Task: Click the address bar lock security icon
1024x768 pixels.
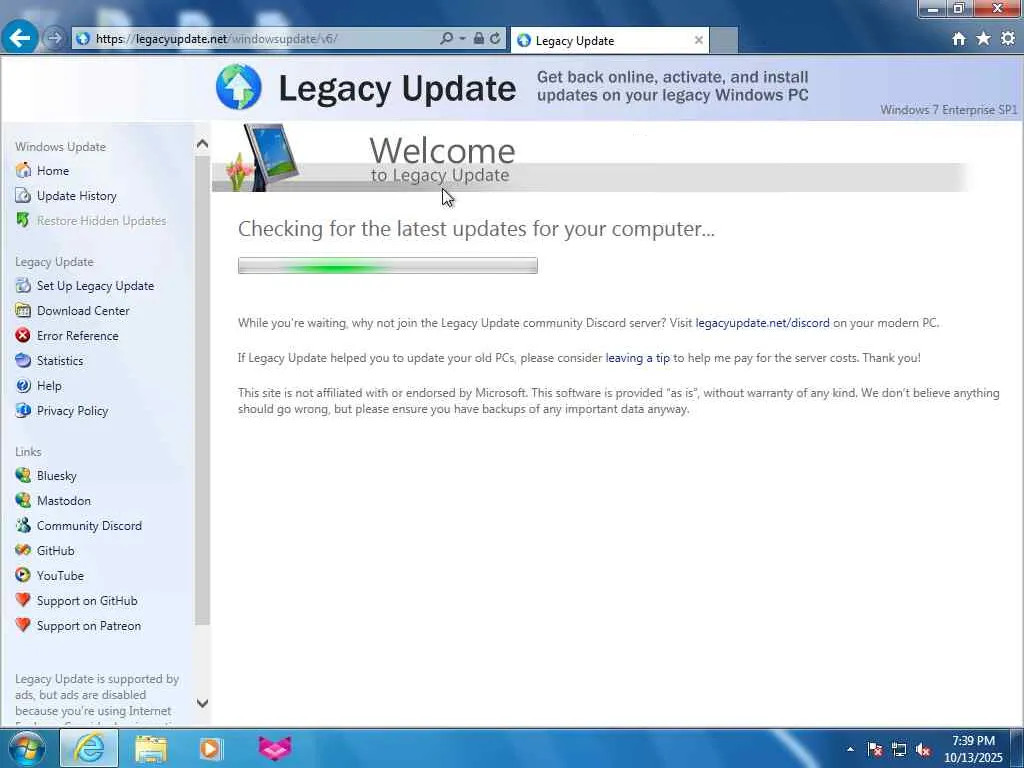Action: tap(479, 39)
